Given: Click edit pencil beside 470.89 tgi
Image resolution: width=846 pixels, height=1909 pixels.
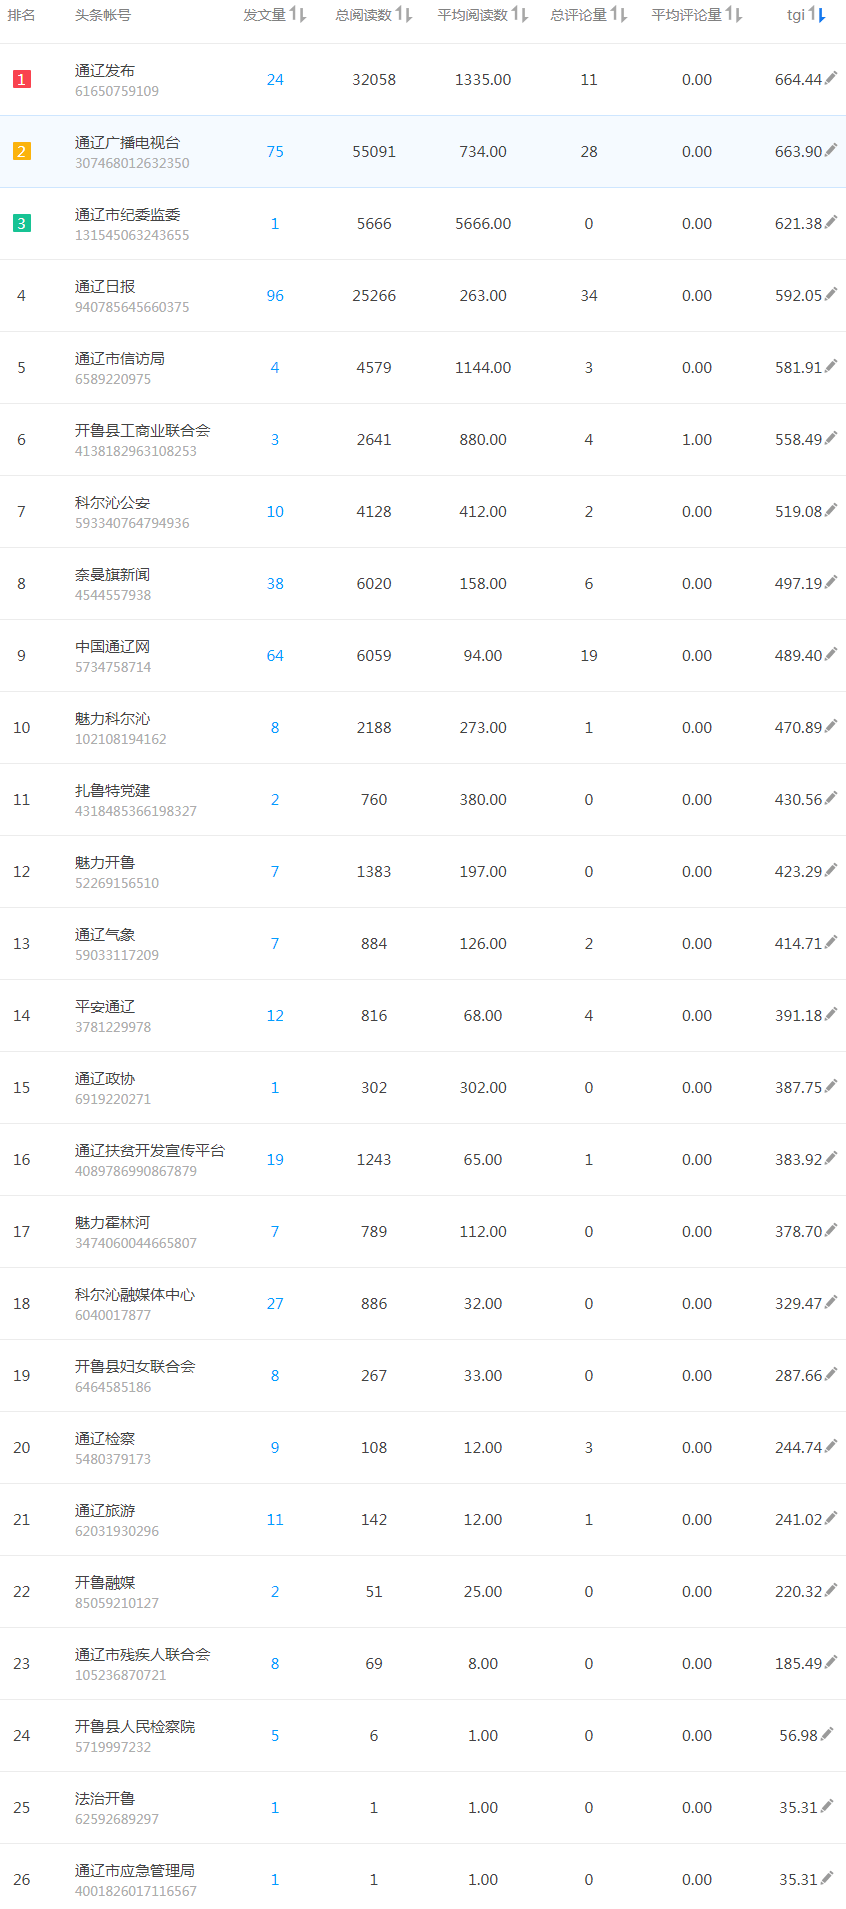Looking at the screenshot, I should (830, 726).
